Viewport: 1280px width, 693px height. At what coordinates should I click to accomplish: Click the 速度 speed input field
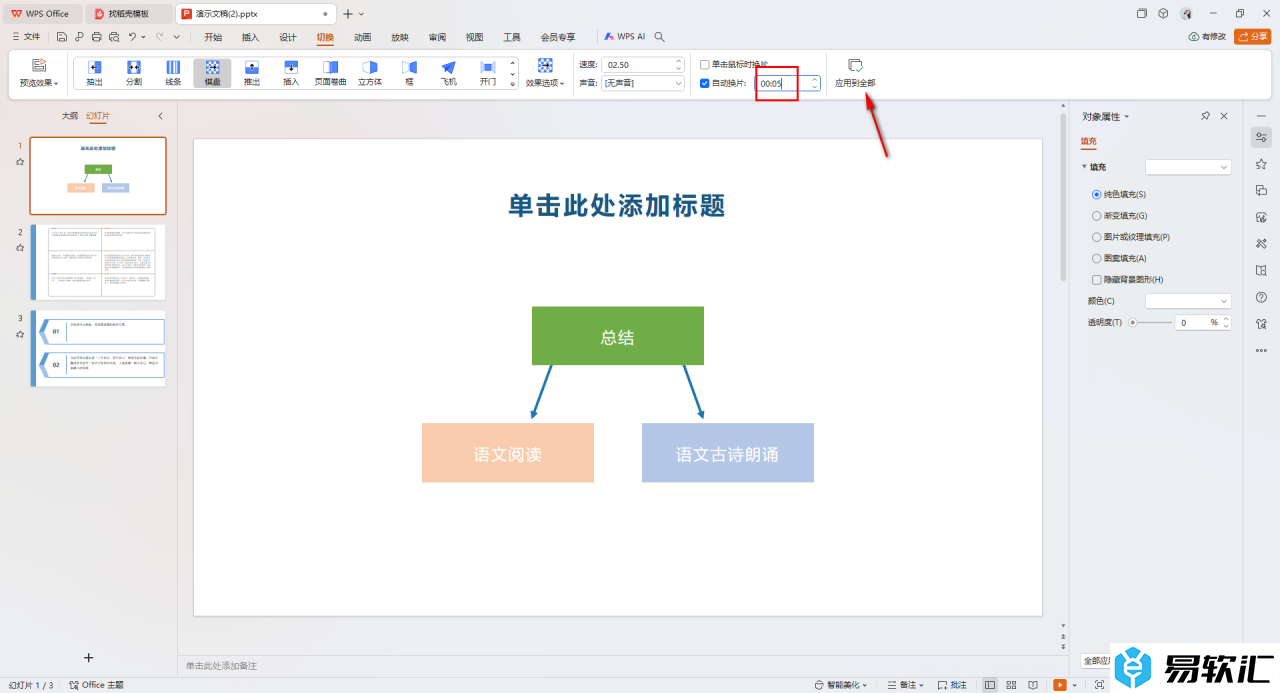[642, 64]
